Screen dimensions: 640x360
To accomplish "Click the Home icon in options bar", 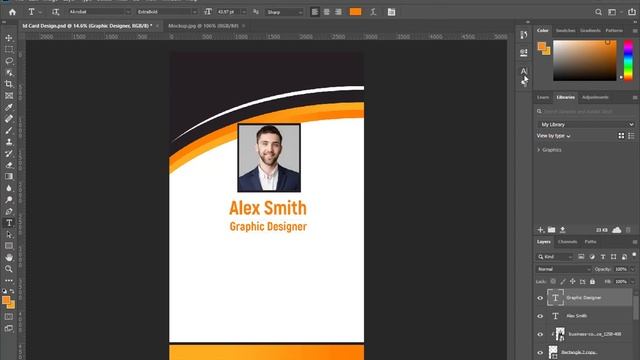I will pos(12,12).
